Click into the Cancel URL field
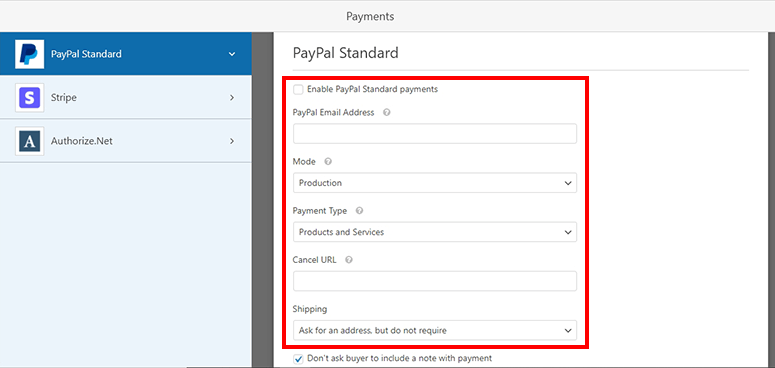 435,281
